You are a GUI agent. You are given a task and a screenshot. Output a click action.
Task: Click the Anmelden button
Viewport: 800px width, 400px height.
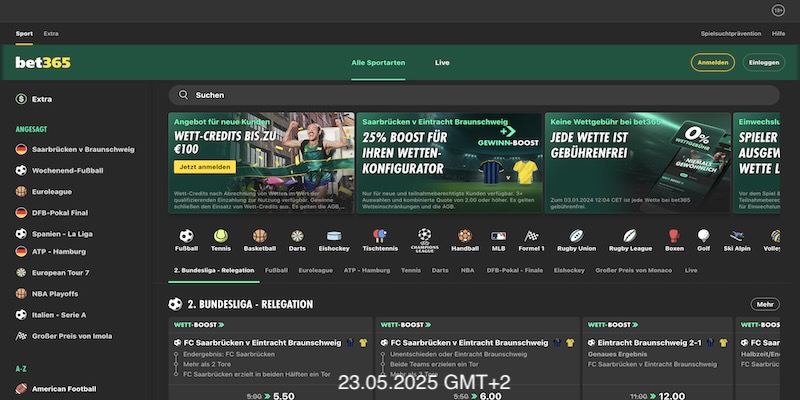[713, 62]
